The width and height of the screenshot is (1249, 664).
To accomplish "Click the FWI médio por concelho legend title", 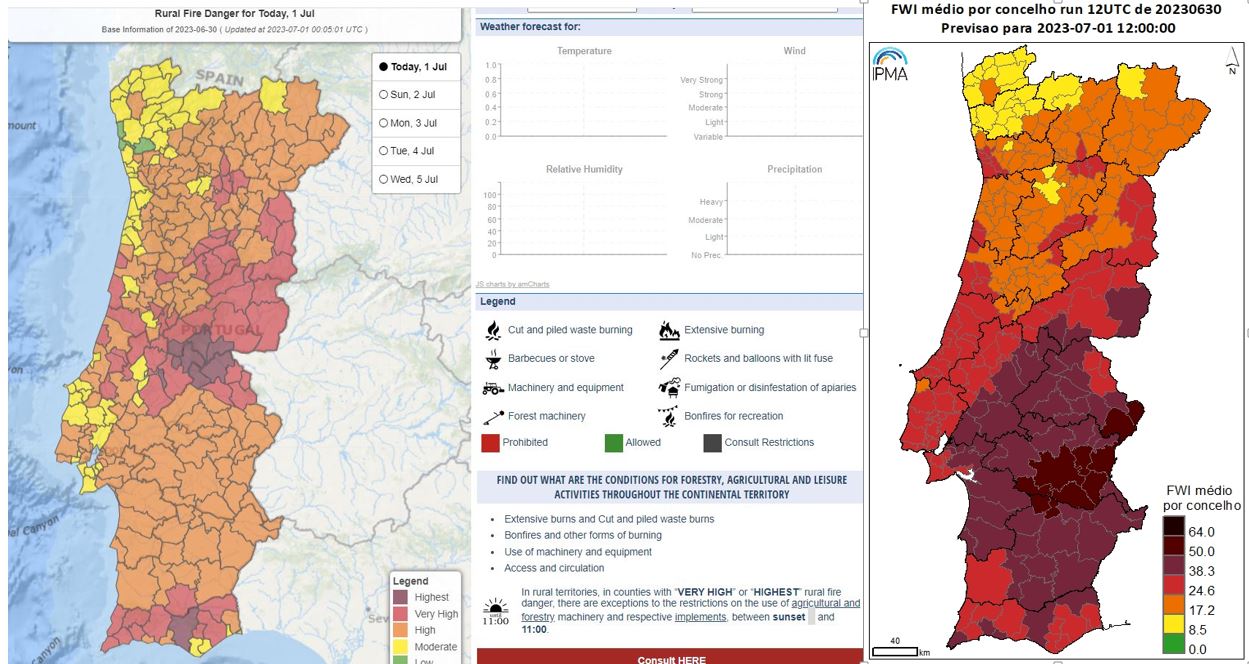I will [x=1203, y=498].
